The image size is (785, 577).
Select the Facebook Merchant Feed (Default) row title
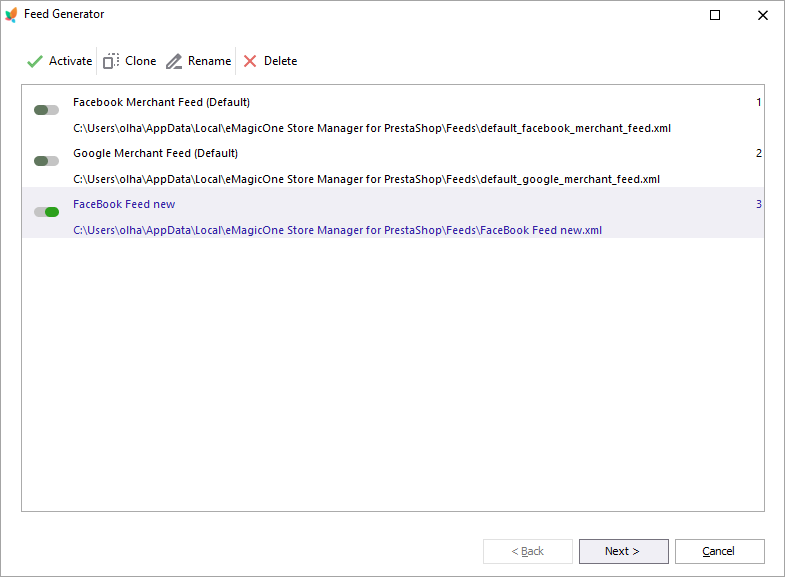coord(161,102)
